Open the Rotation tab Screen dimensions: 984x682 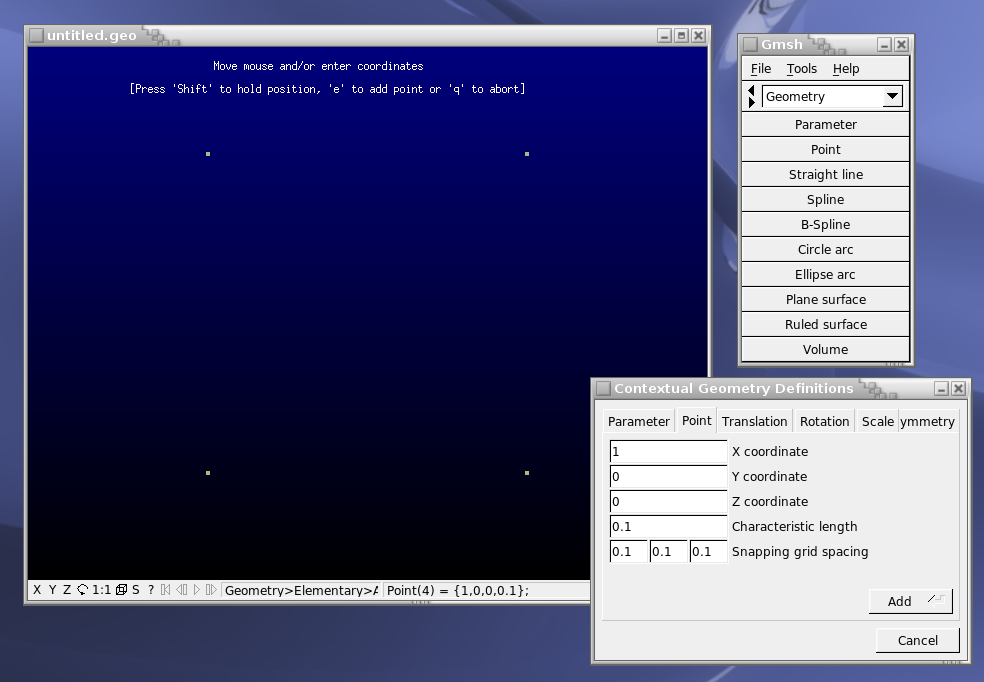(x=824, y=421)
